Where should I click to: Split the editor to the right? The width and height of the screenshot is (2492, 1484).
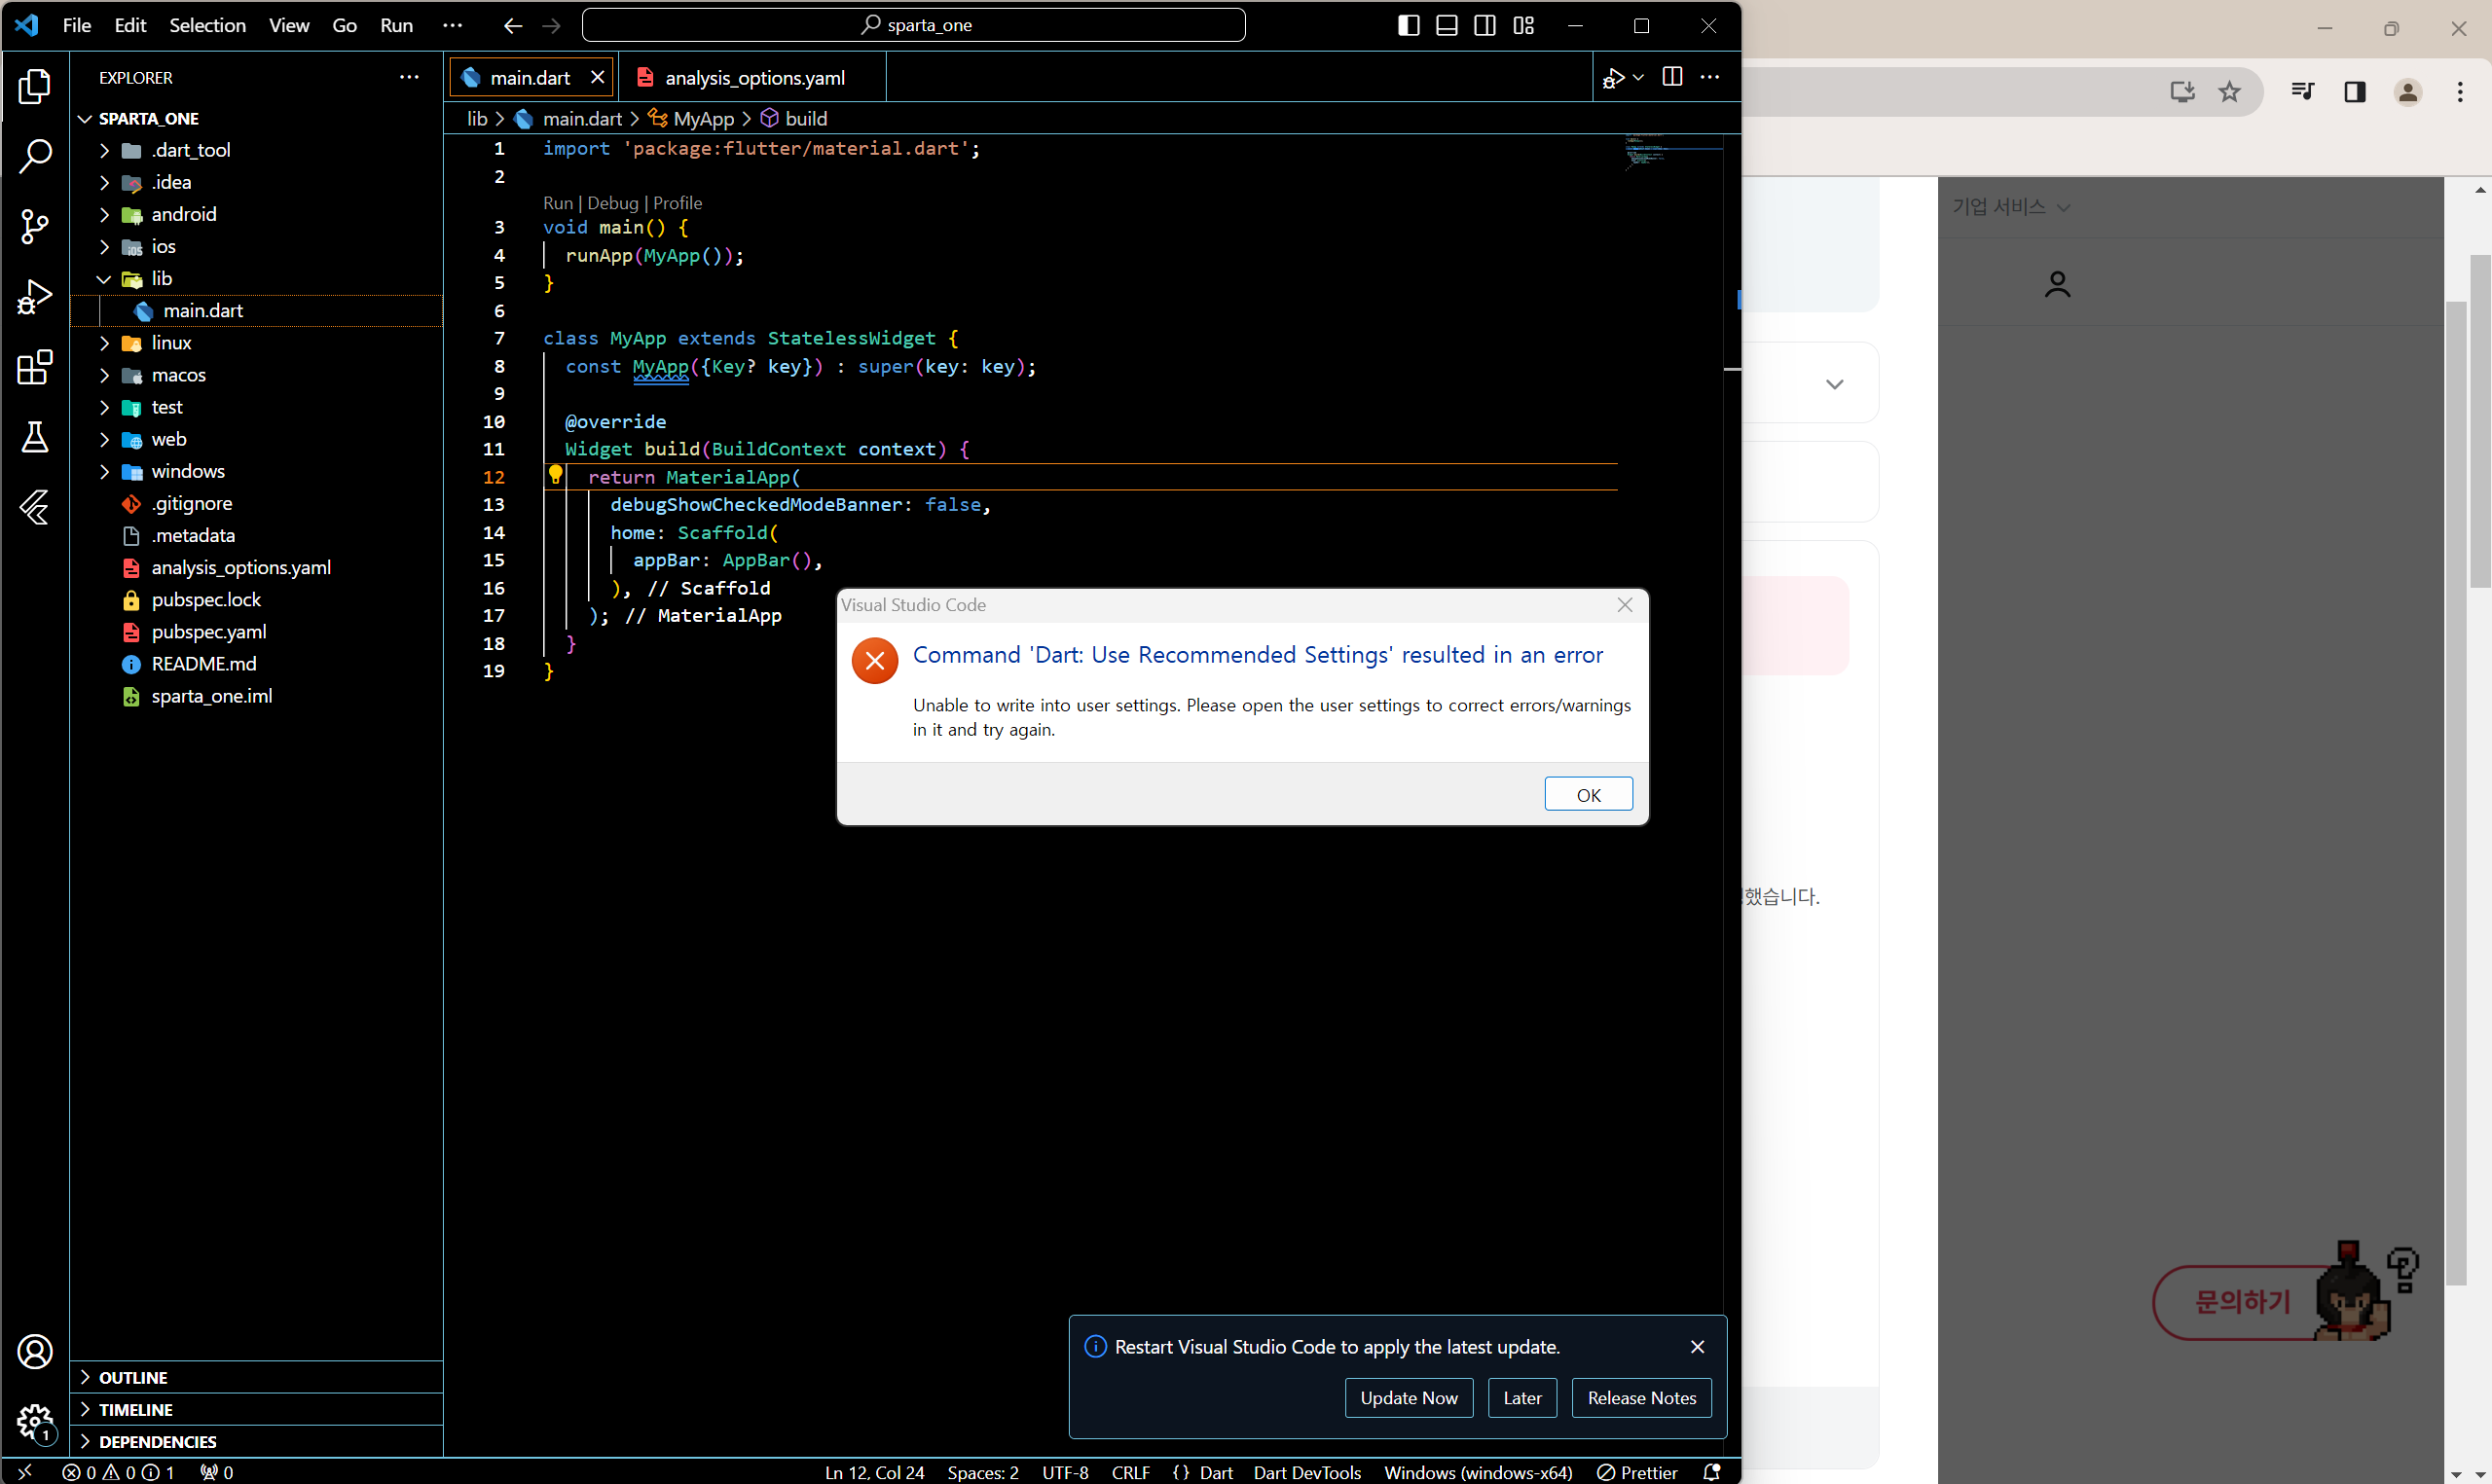(x=1672, y=77)
